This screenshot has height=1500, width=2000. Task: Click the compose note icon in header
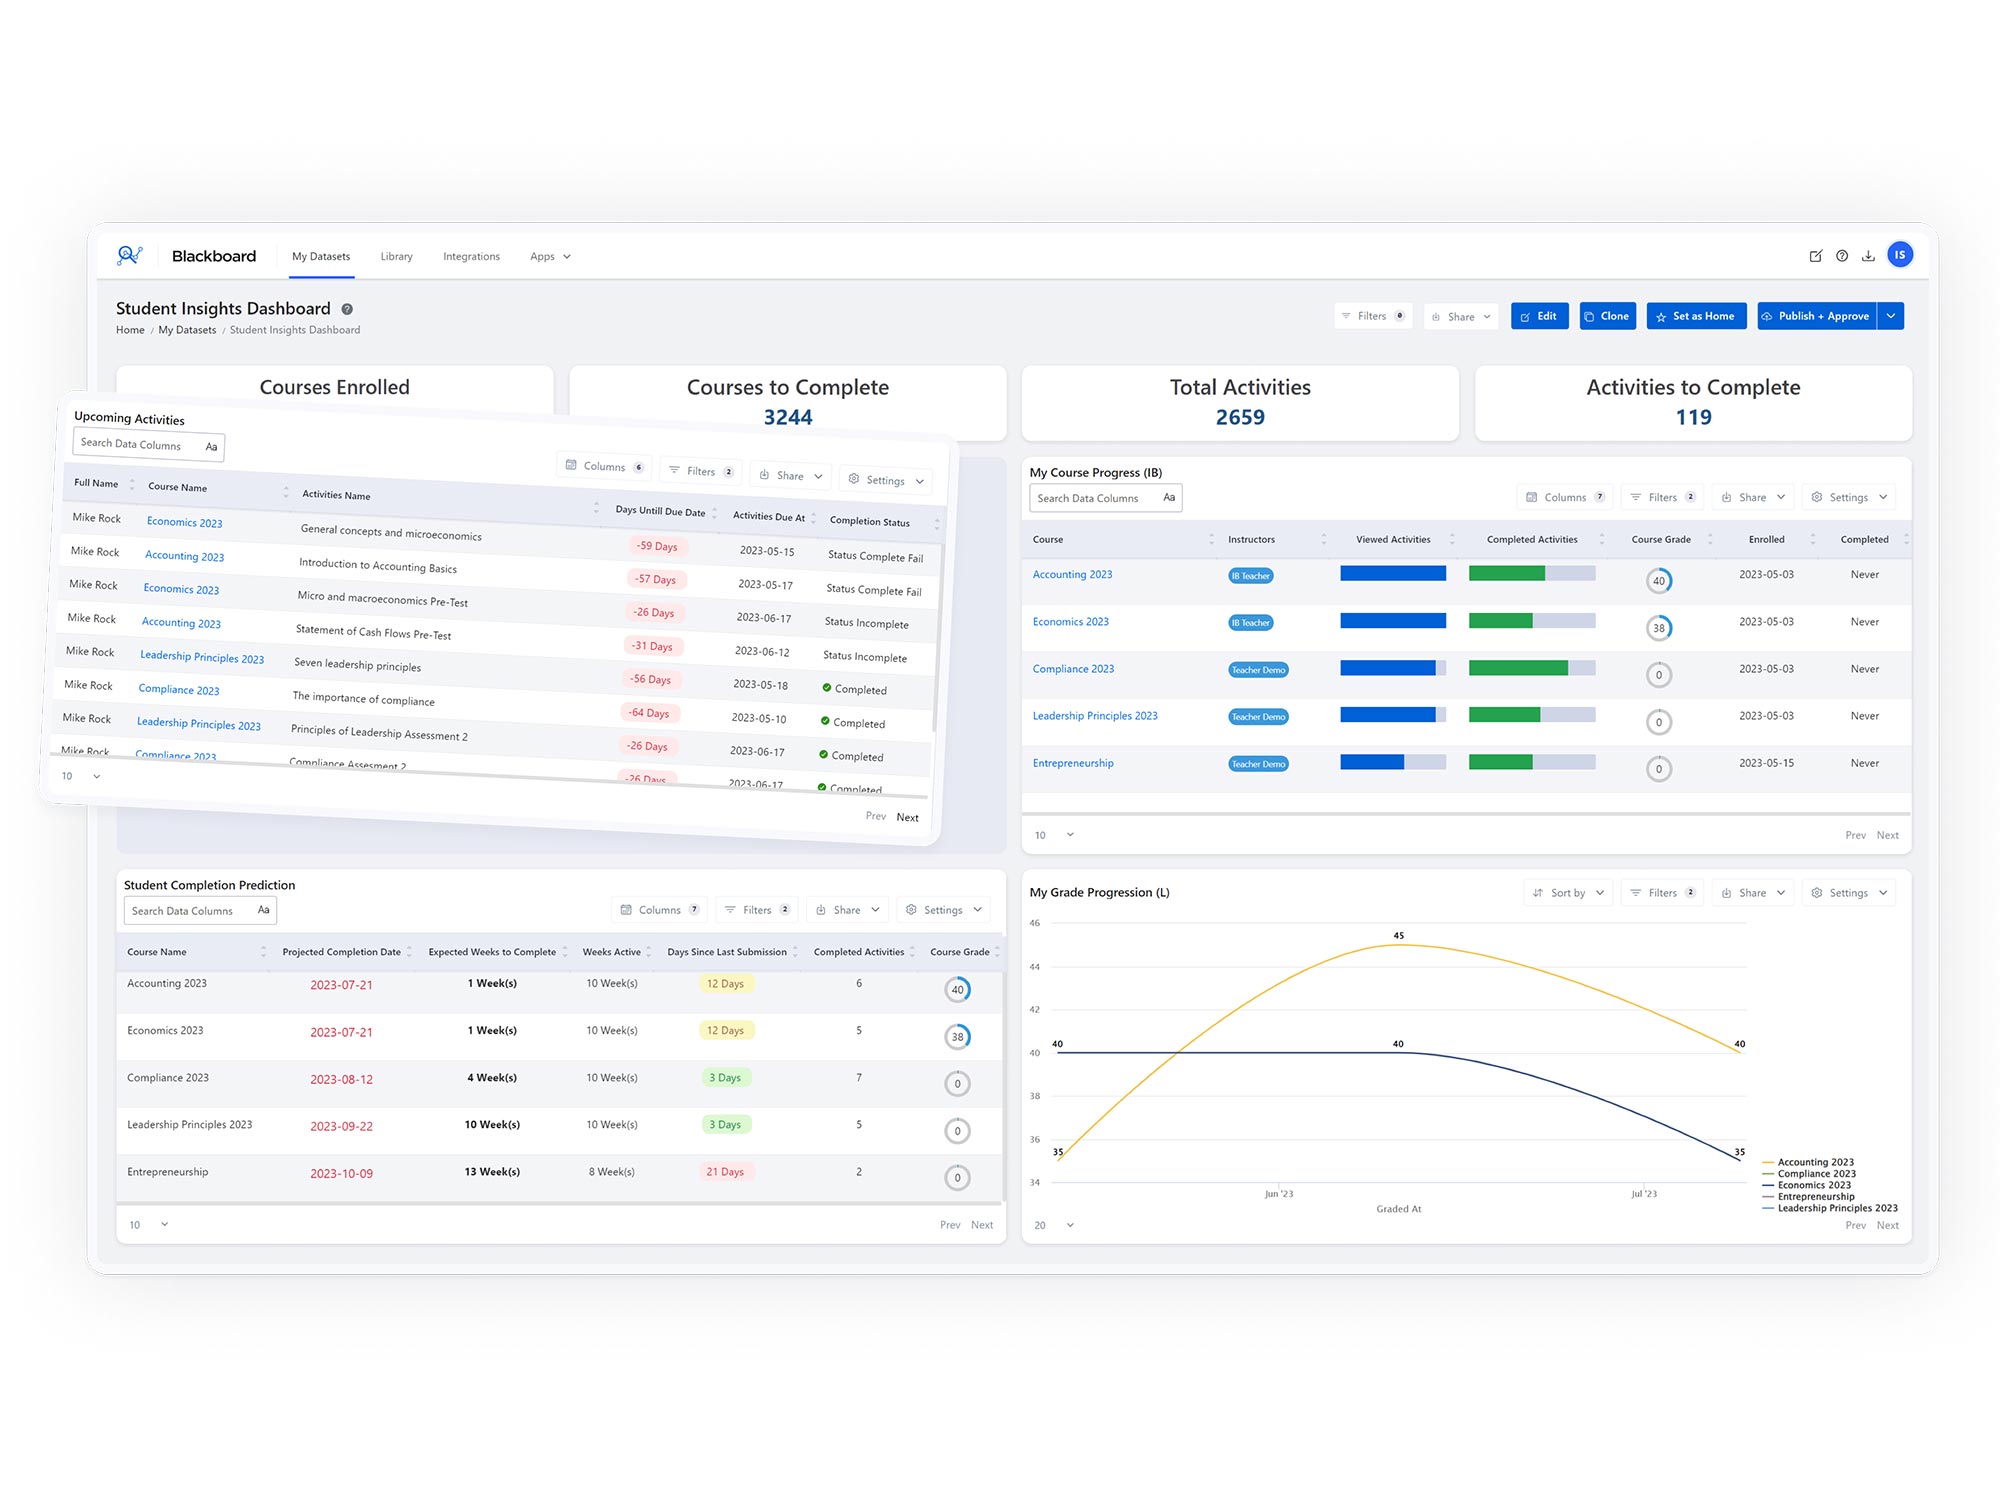(x=1815, y=256)
